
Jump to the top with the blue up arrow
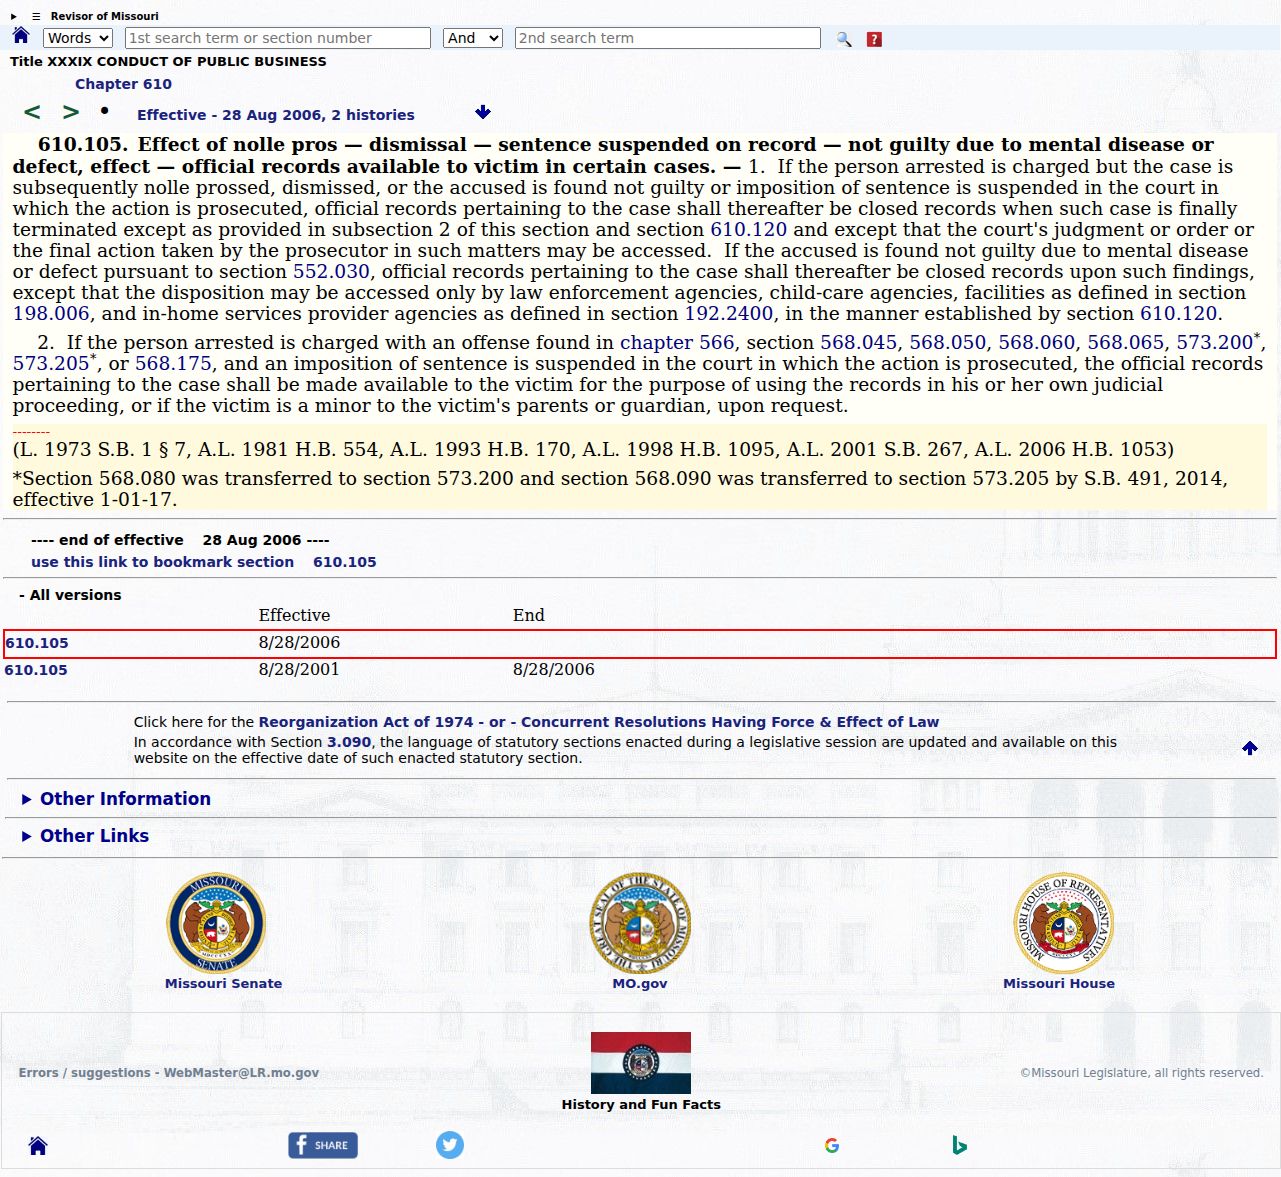tap(1250, 748)
